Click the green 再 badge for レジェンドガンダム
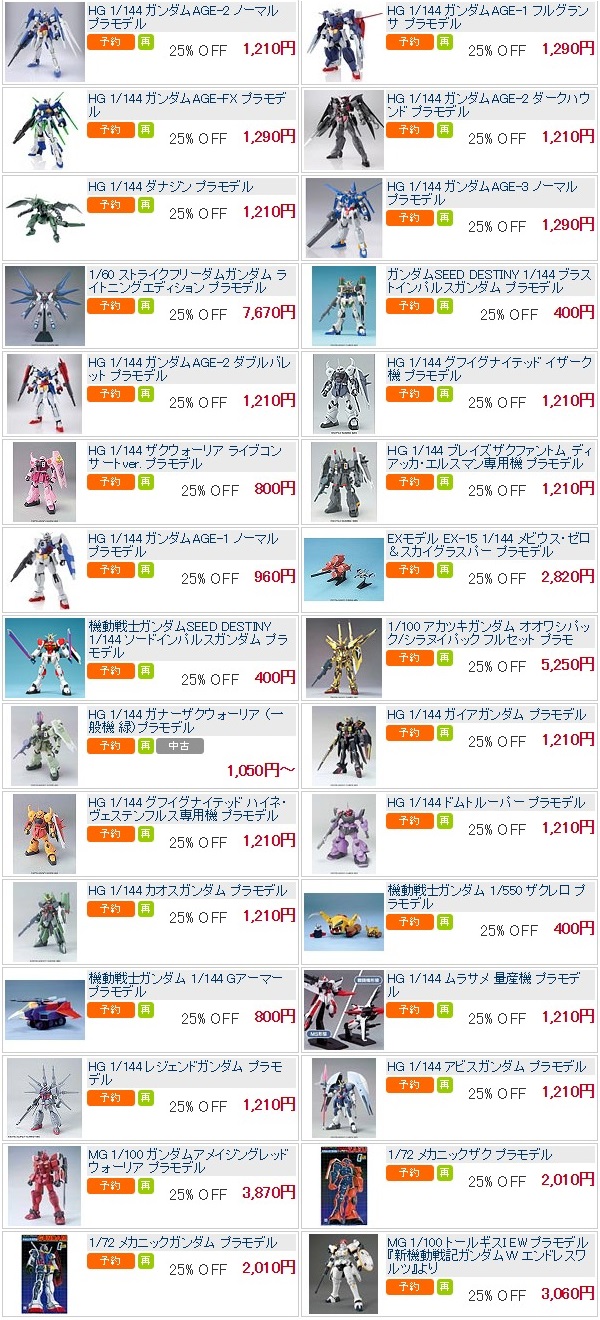Screen dimensions: 600x1320 (x=146, y=1098)
